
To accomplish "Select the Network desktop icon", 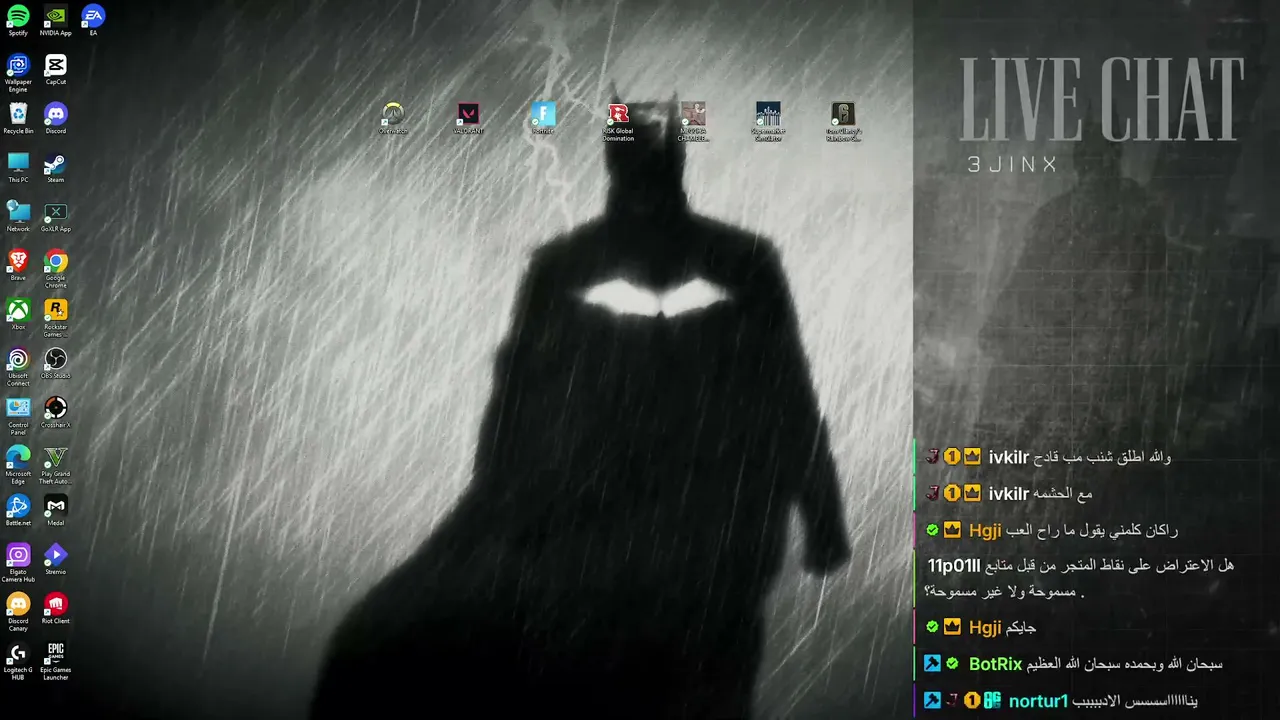I will (18, 216).
